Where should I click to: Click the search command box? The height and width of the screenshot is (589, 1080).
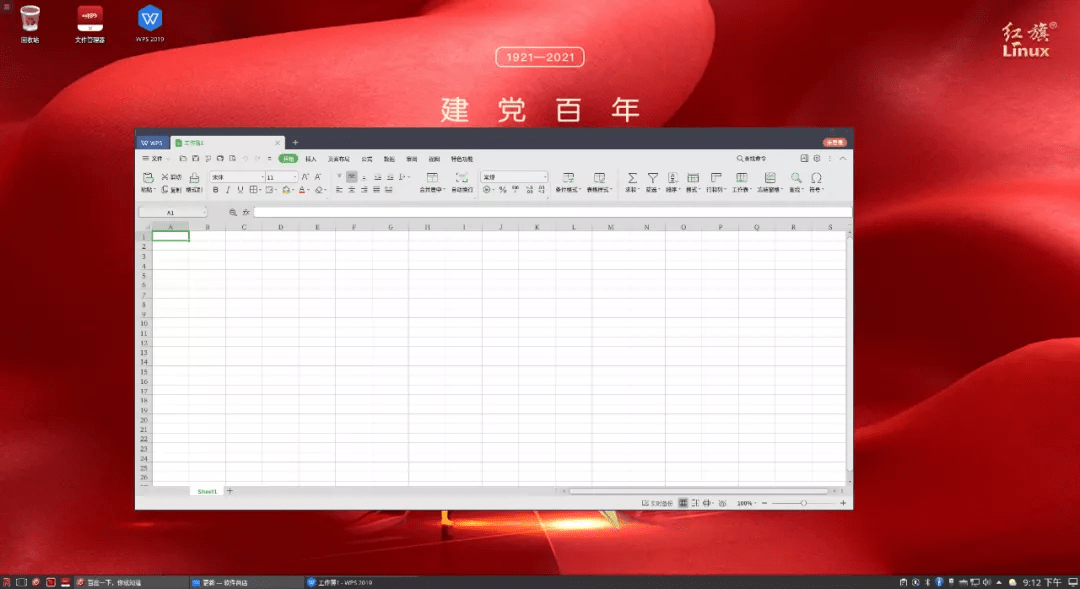coord(752,158)
